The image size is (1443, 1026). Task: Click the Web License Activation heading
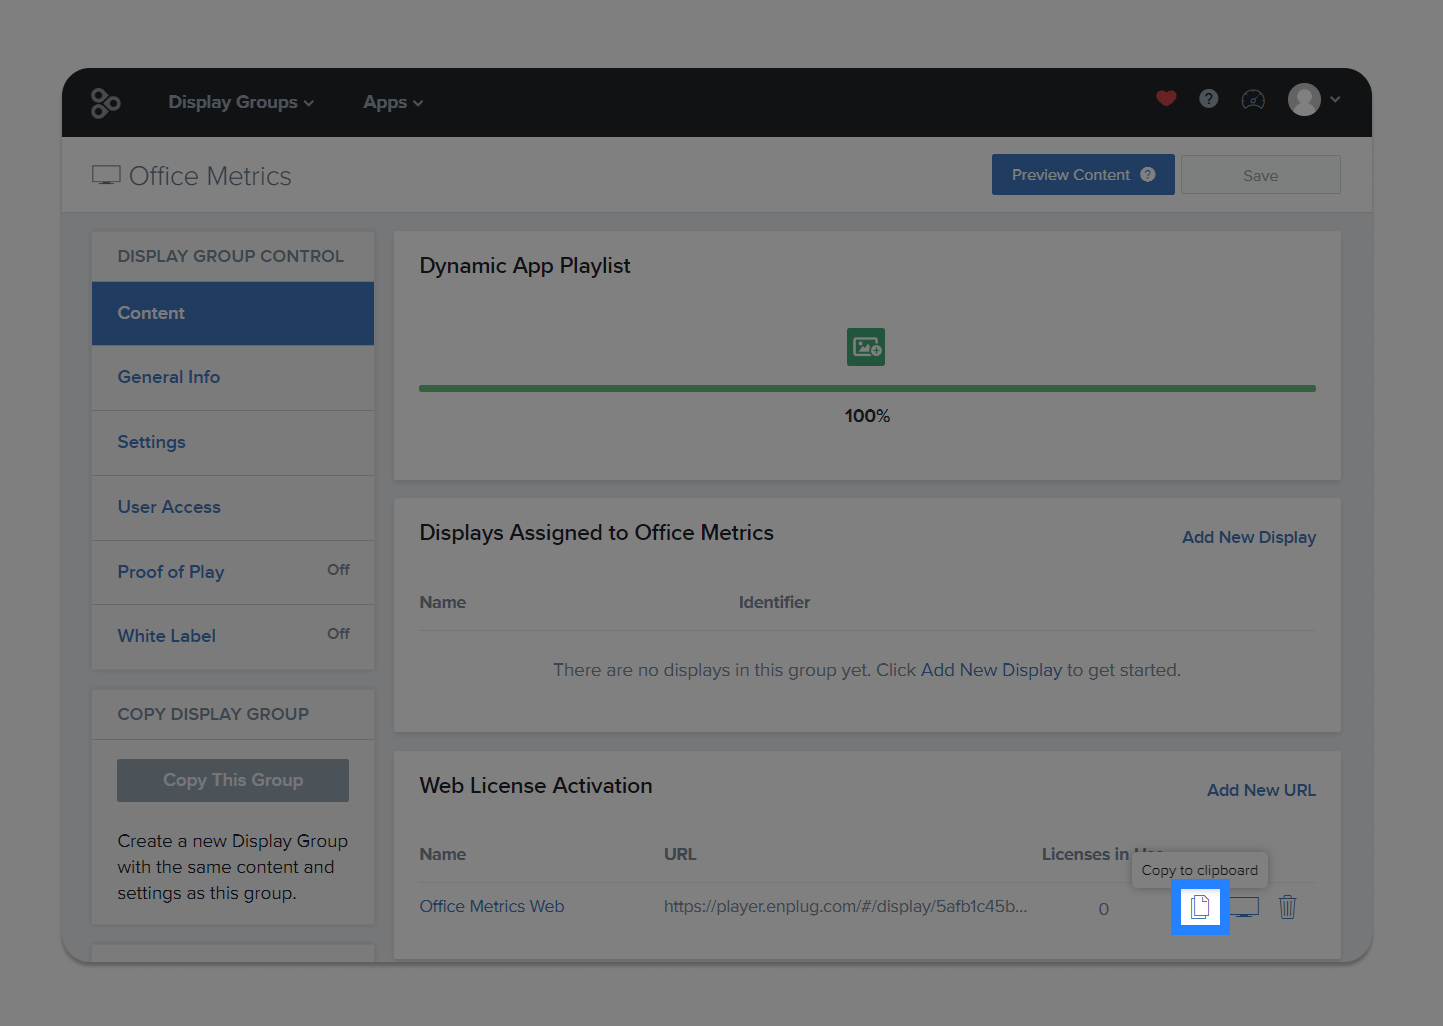536,786
